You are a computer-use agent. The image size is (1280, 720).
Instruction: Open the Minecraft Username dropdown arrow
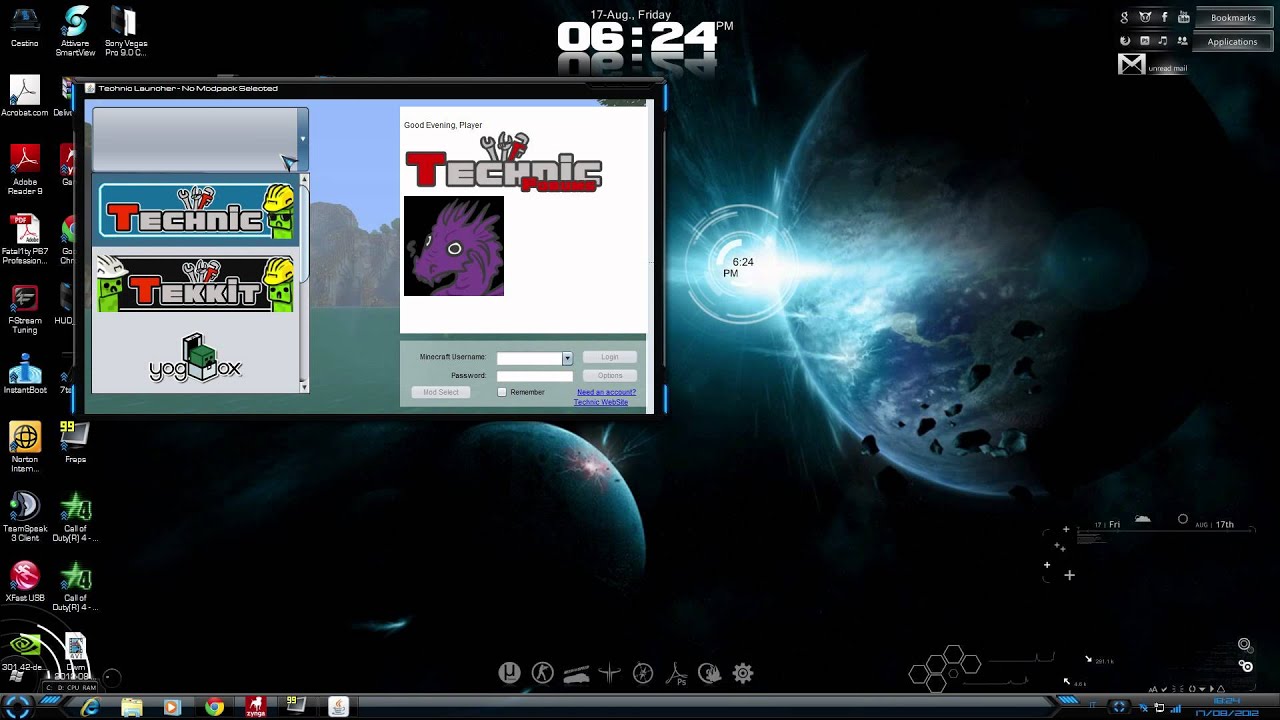[x=567, y=358]
